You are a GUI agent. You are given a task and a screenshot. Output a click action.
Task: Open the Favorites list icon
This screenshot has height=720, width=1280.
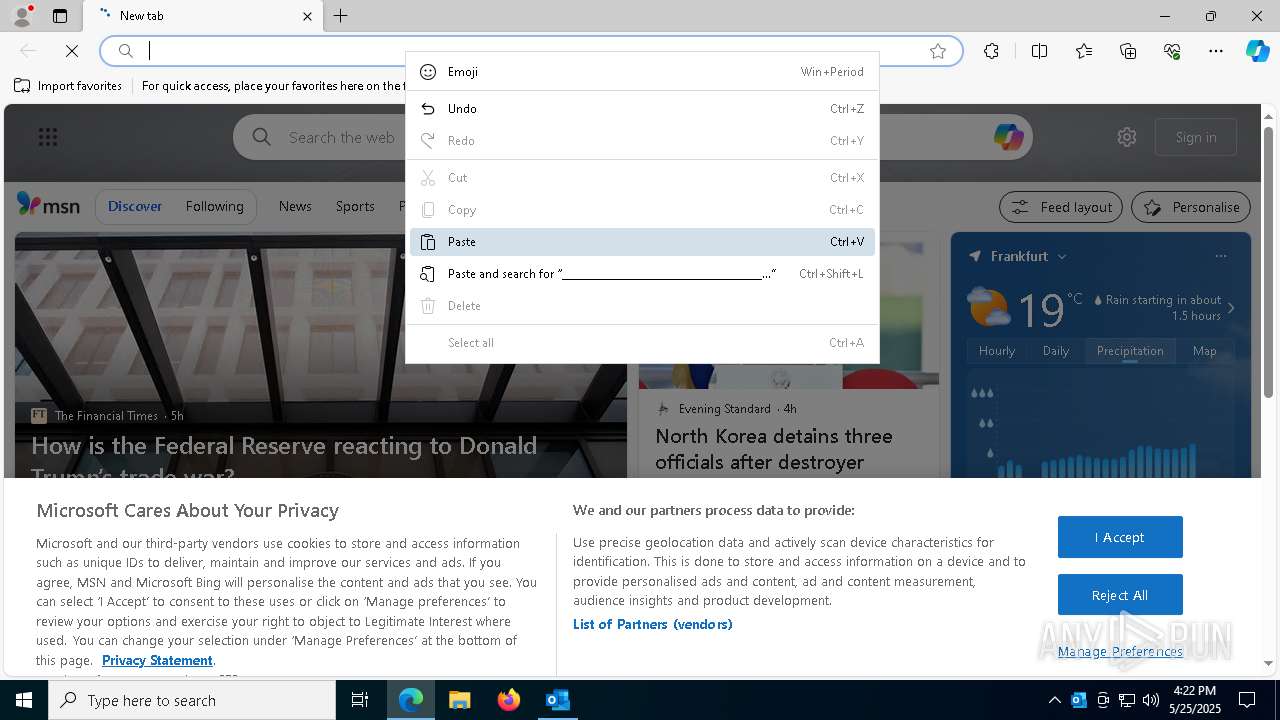(x=1084, y=51)
